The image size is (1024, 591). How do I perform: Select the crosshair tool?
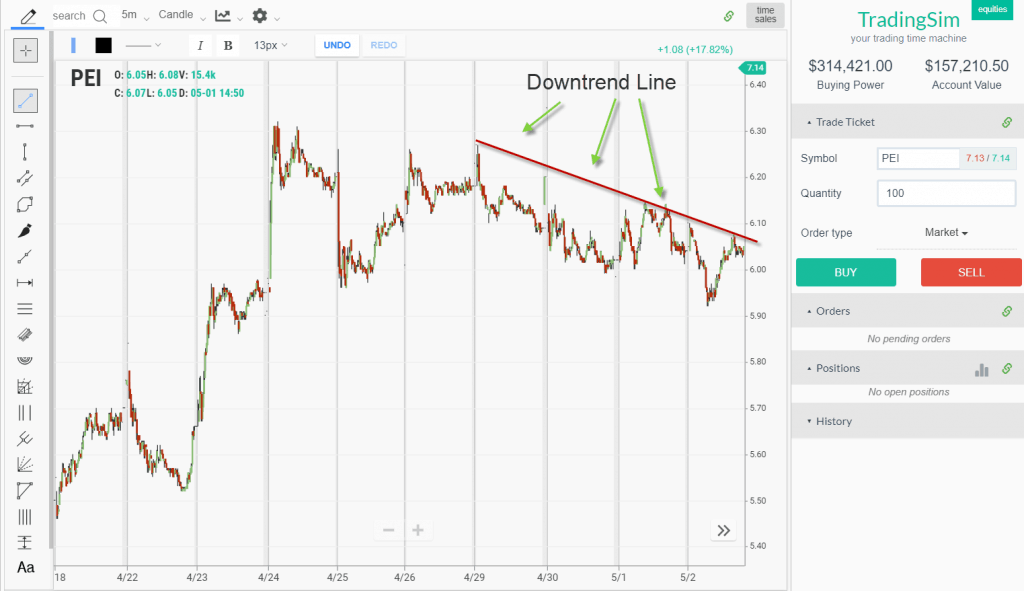click(25, 50)
